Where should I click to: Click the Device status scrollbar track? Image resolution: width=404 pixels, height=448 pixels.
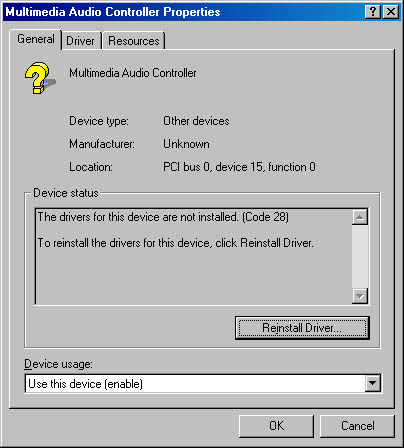point(360,257)
